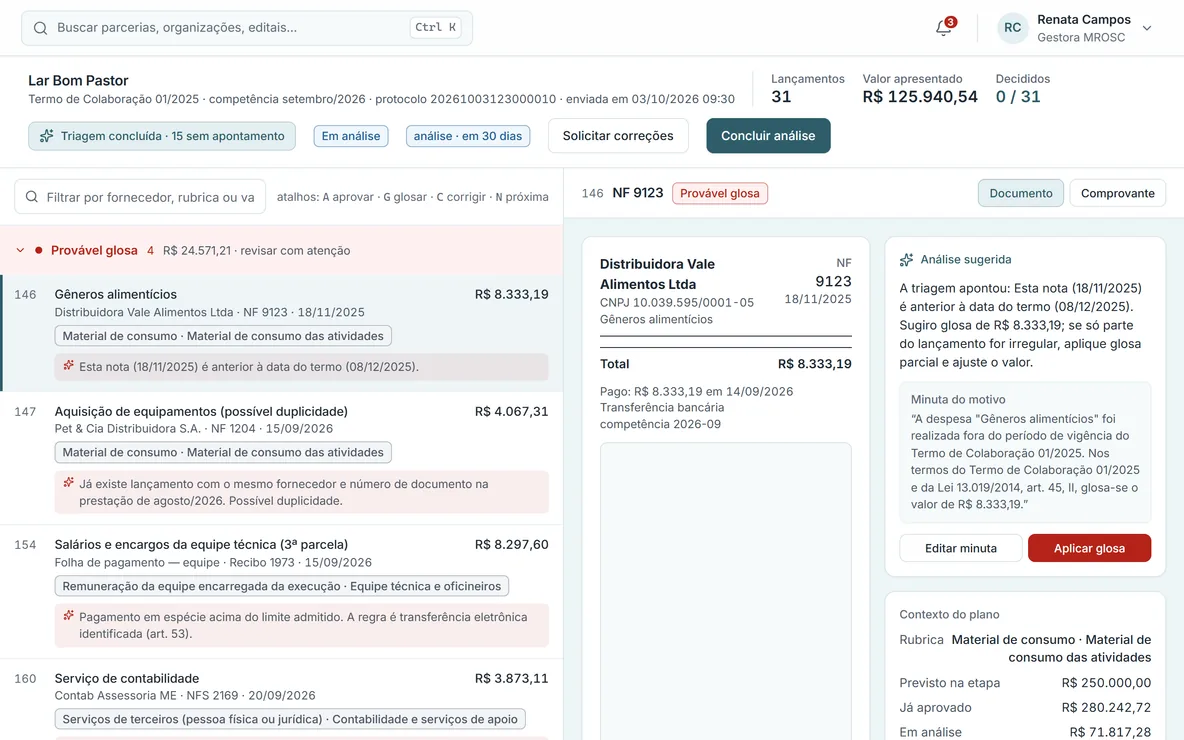Viewport: 1184px width, 740px height.
Task: Click Previsto na etapa R$ 250.000,00
Action: click(x=1025, y=683)
